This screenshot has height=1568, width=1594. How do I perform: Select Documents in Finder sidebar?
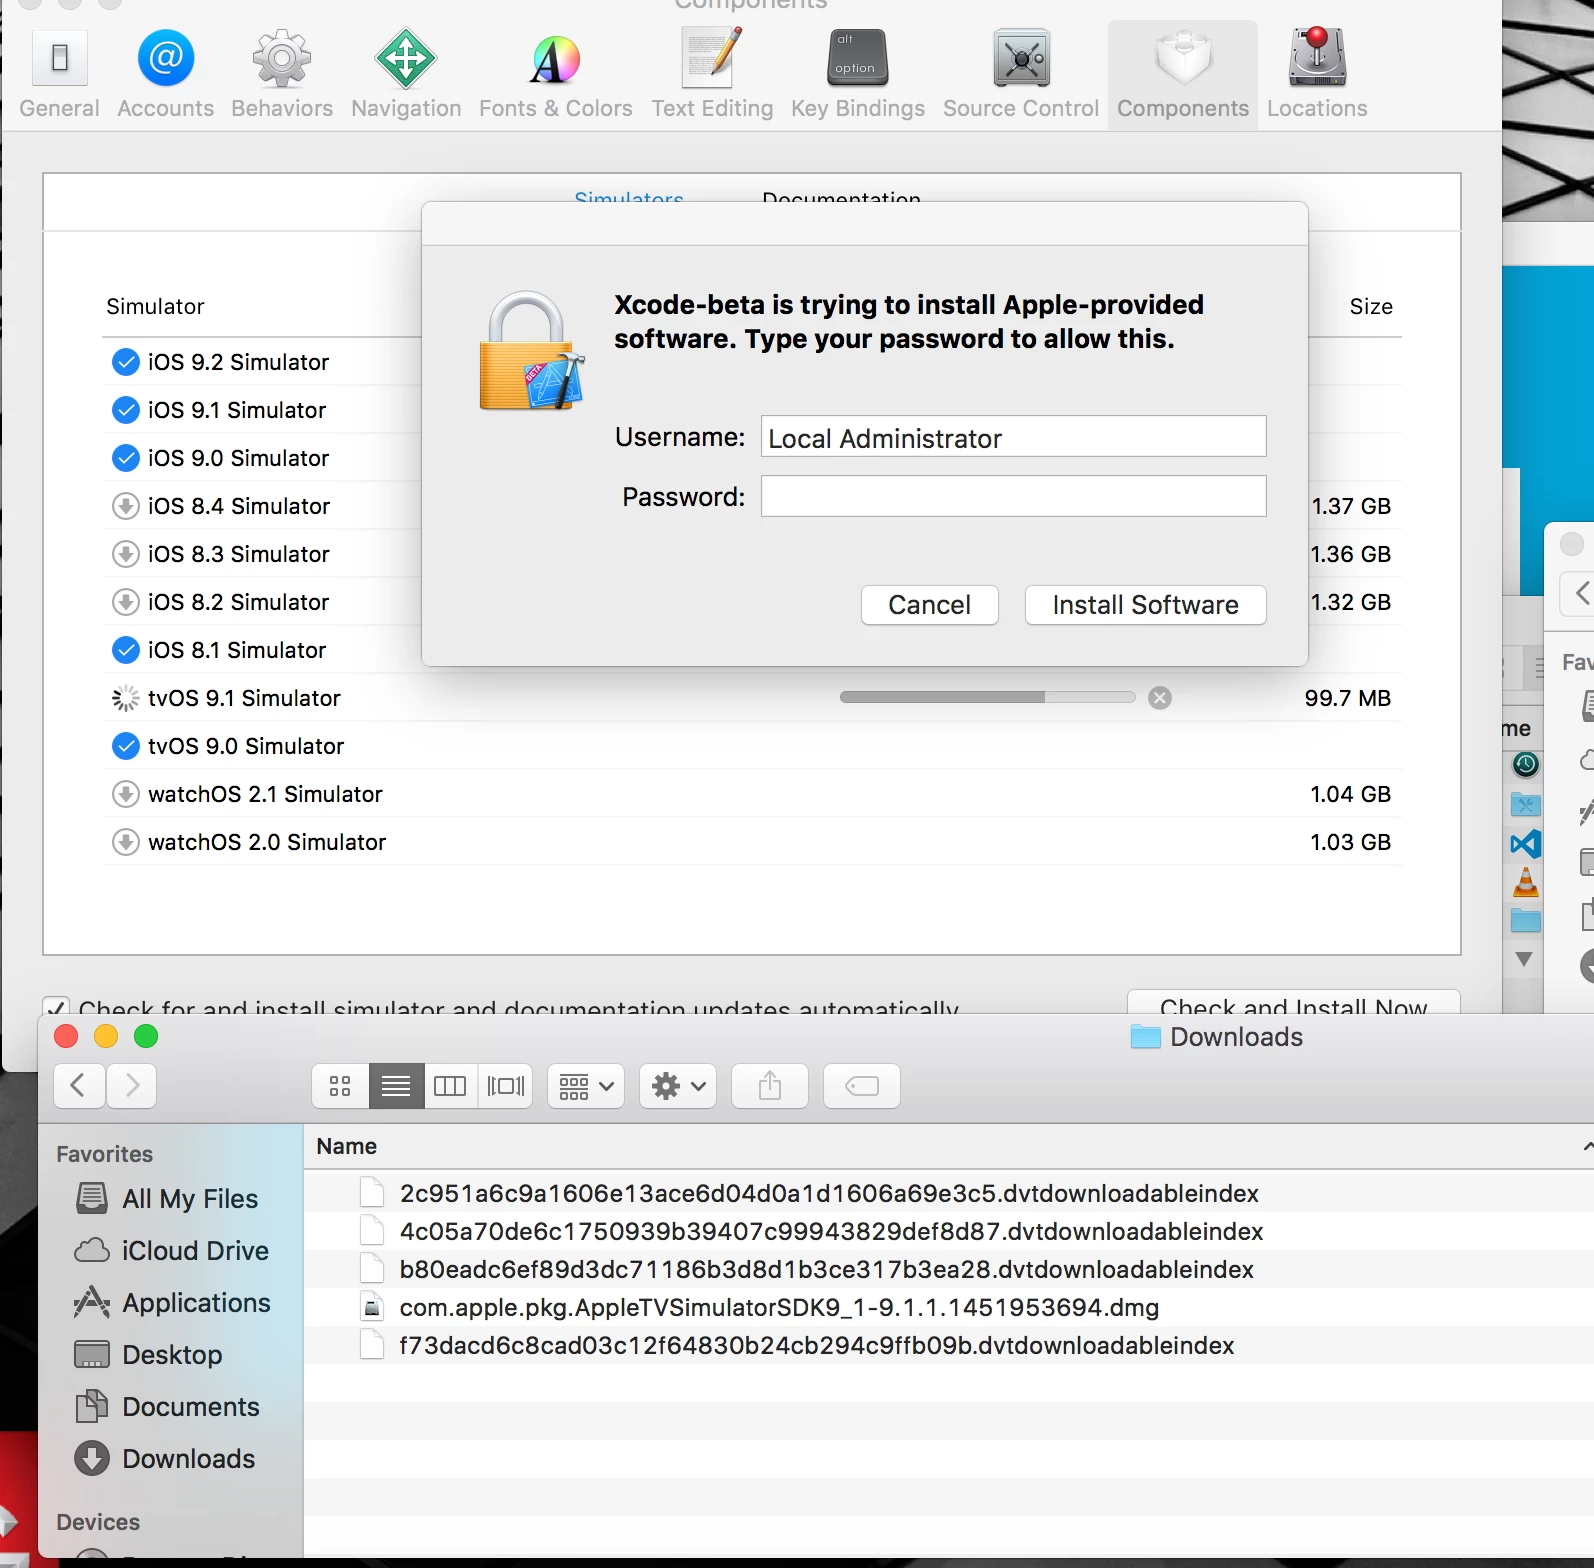pyautogui.click(x=167, y=1407)
